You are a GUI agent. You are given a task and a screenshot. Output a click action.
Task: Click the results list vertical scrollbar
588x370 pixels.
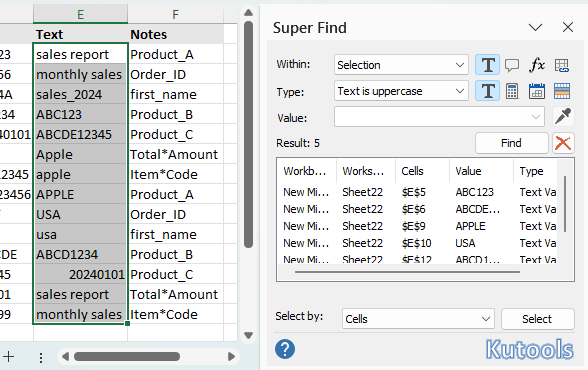pos(565,204)
